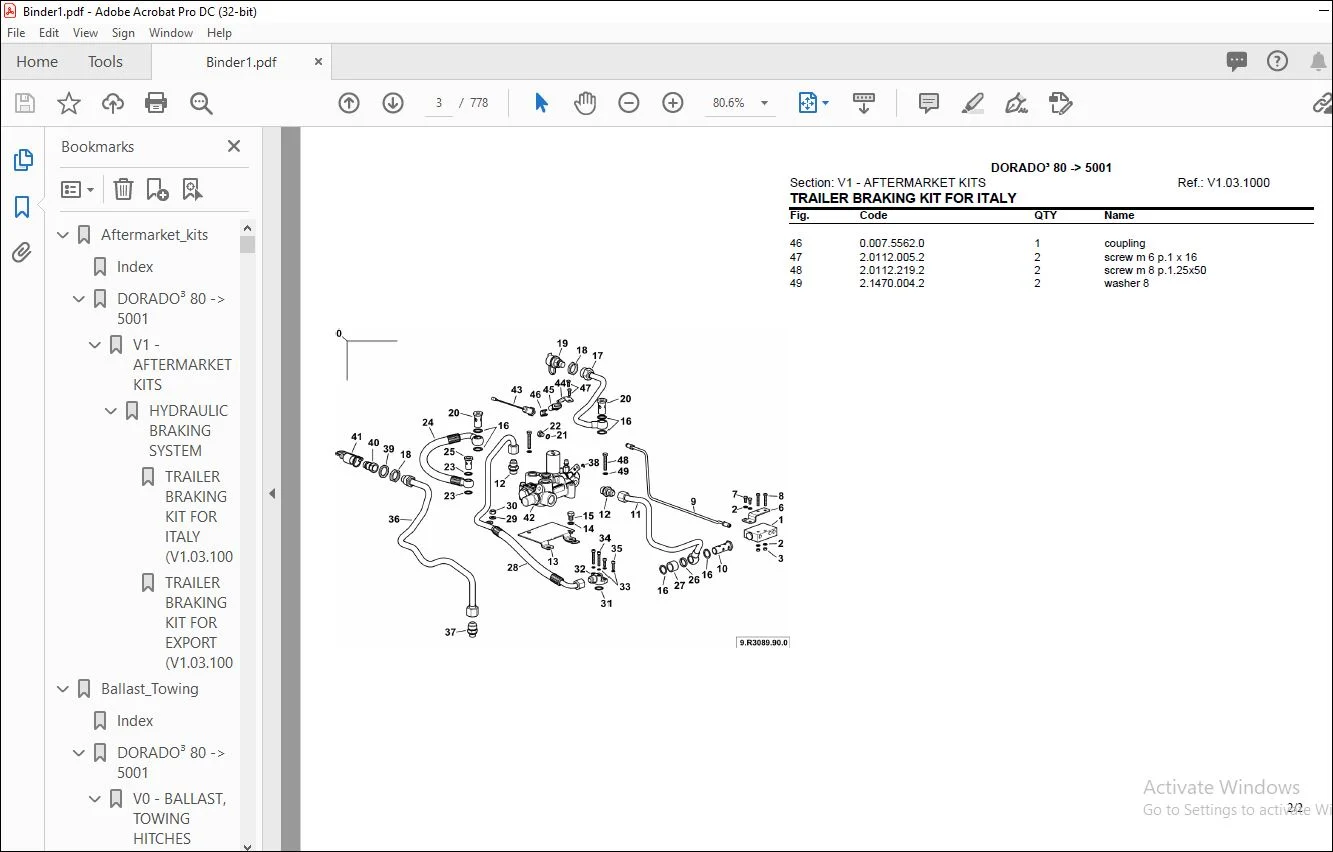Screen dimensions: 1333x852
Task: Close the Bookmarks panel
Action: tap(234, 146)
